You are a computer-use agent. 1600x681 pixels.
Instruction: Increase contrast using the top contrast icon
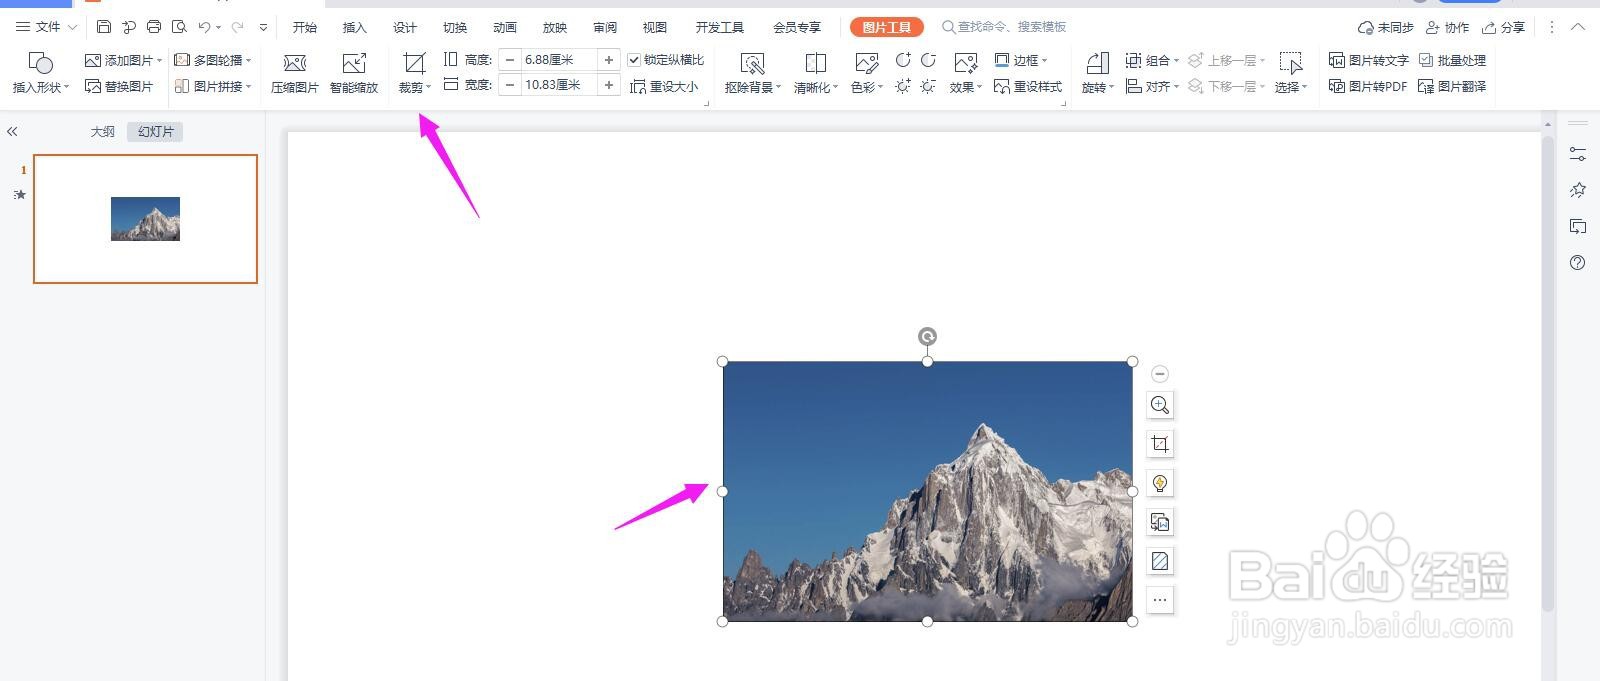(x=903, y=60)
